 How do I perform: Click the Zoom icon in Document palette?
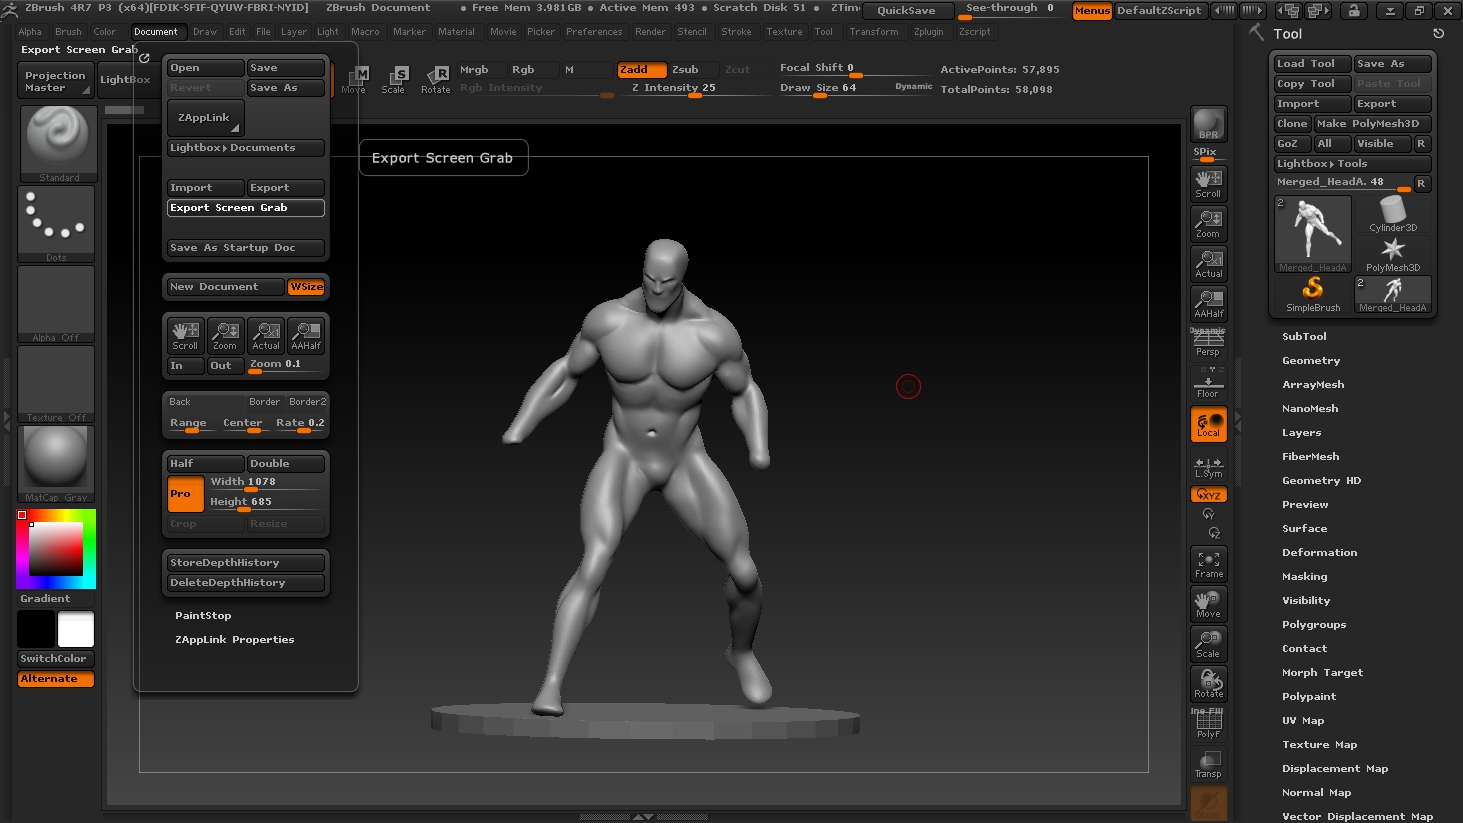(x=226, y=335)
